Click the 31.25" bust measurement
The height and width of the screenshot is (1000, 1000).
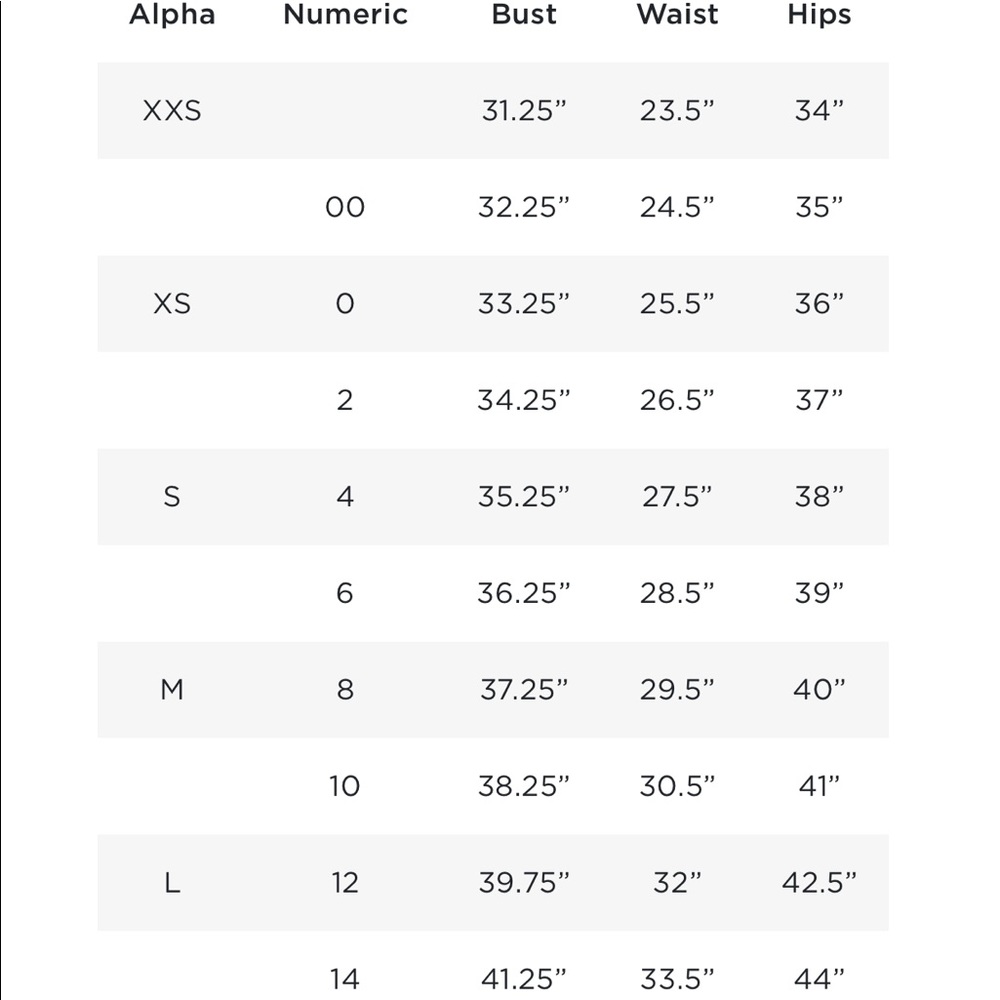(524, 111)
